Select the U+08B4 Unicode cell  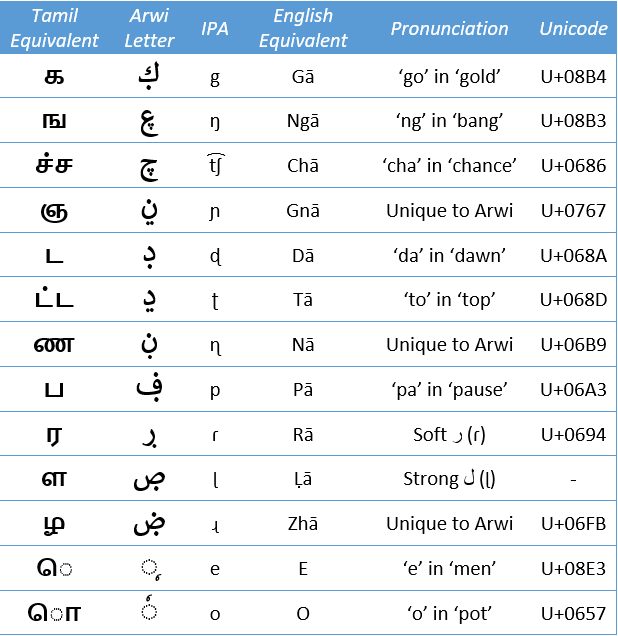coord(573,77)
